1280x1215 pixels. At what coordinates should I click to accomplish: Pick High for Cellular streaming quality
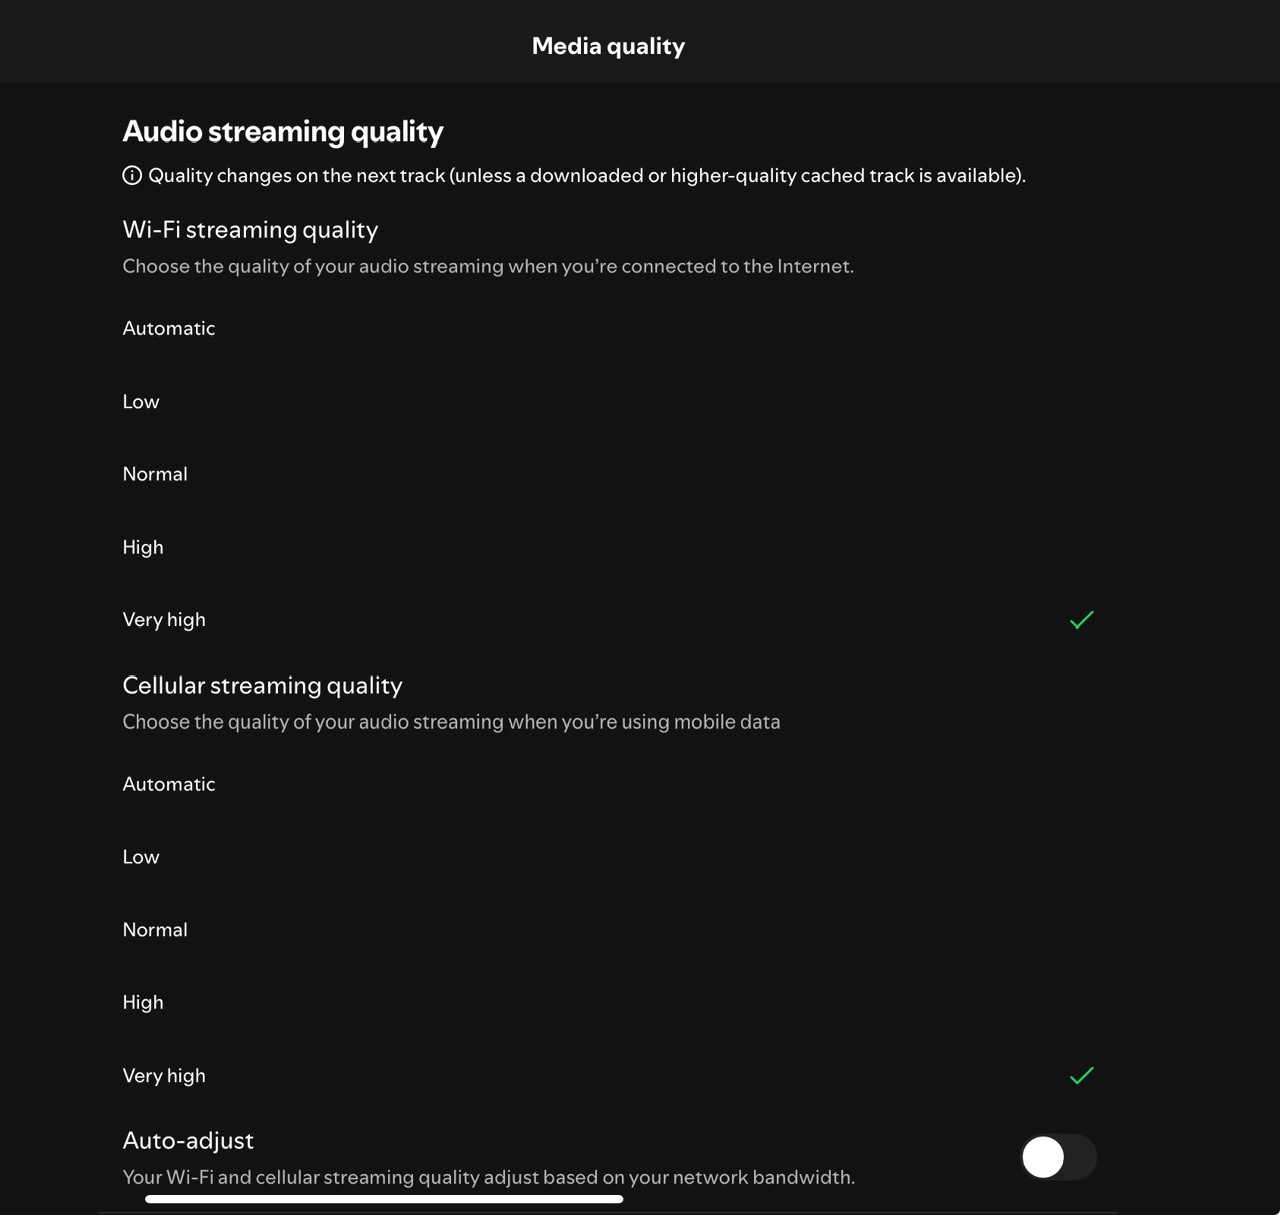(143, 1003)
